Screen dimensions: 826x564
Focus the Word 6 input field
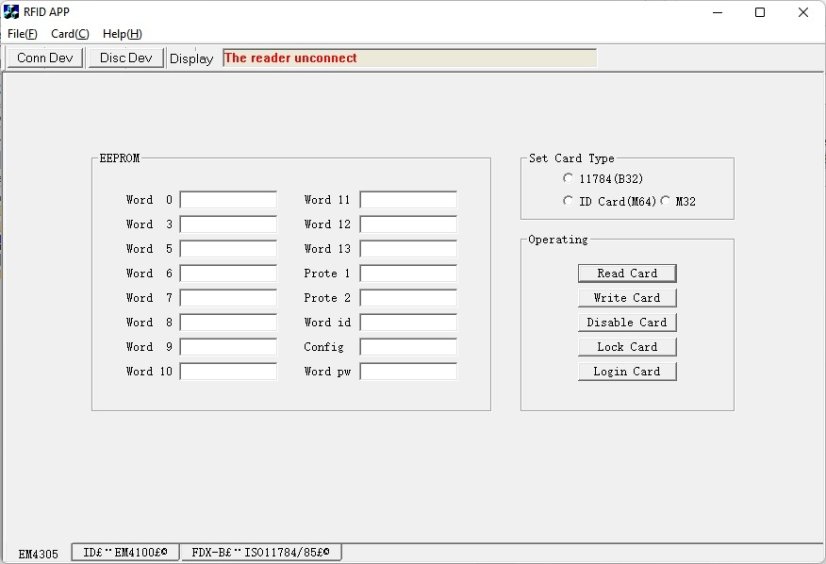tap(228, 273)
